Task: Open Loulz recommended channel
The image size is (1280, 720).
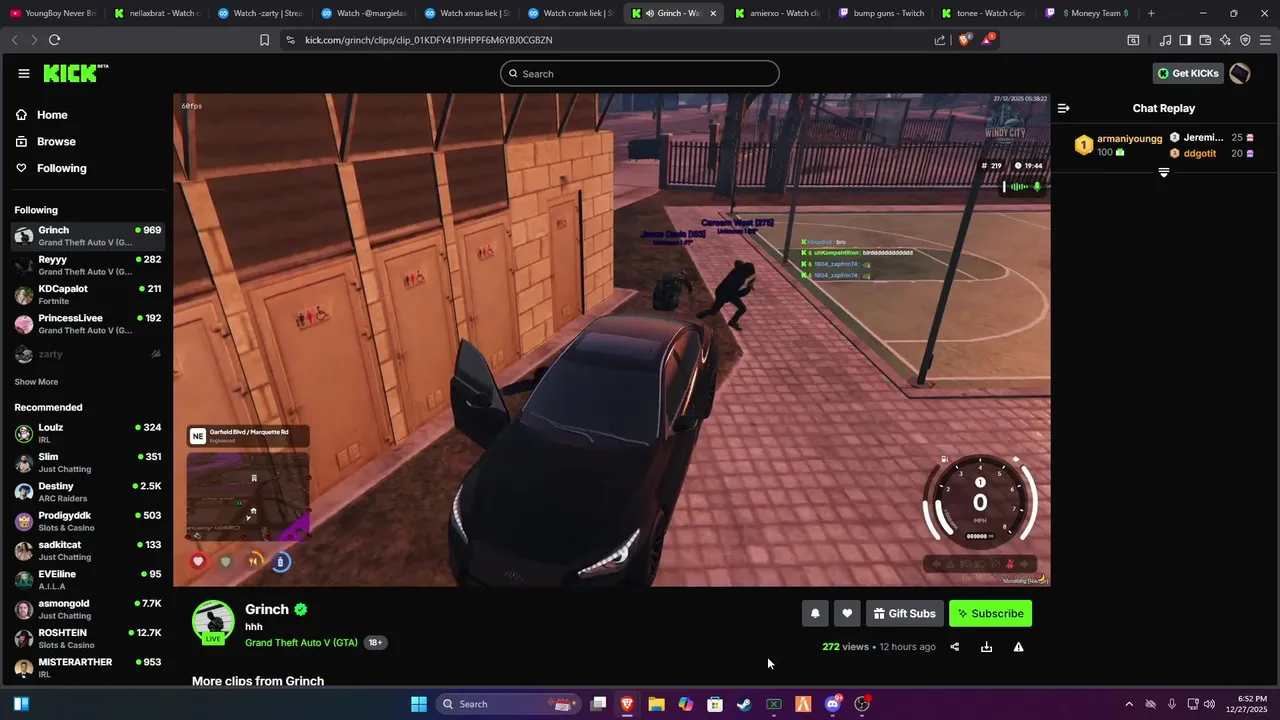Action: click(88, 433)
